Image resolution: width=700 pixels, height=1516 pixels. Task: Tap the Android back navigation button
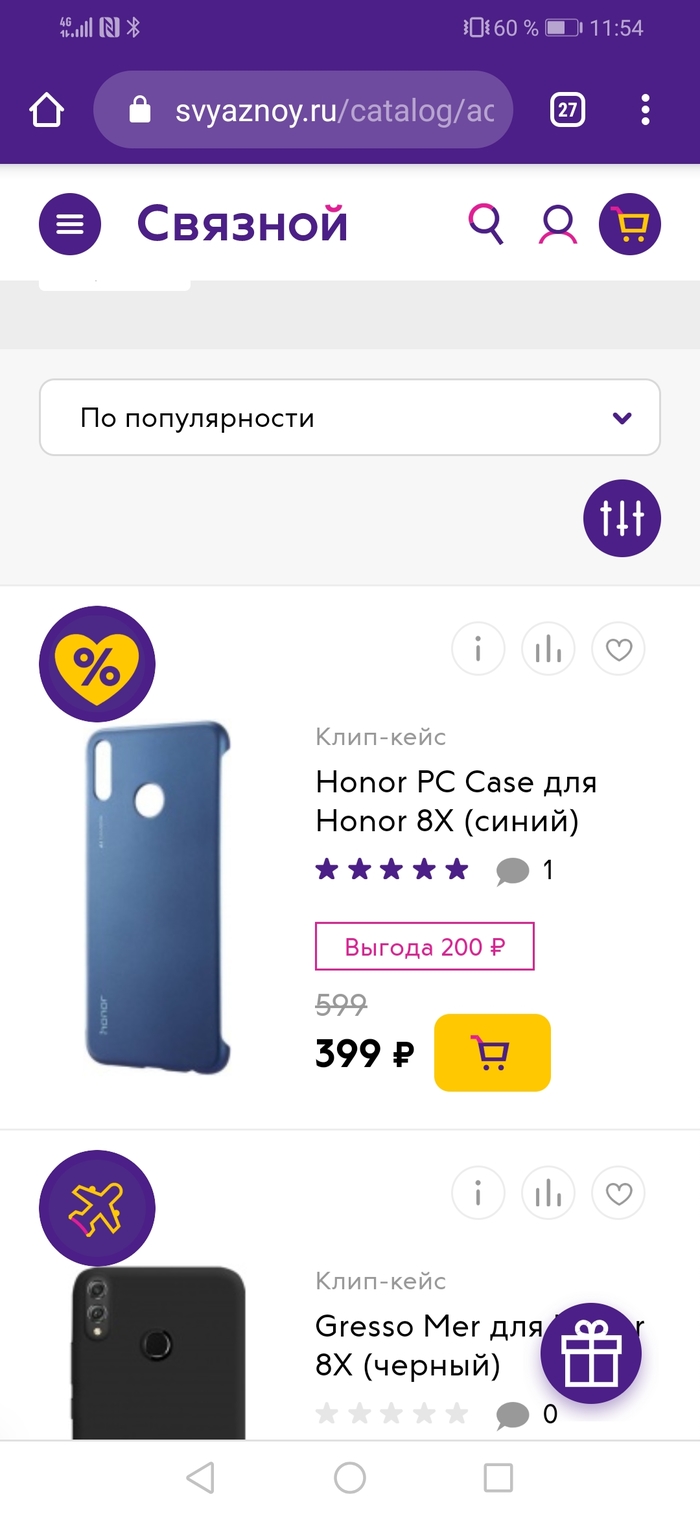[201, 1477]
